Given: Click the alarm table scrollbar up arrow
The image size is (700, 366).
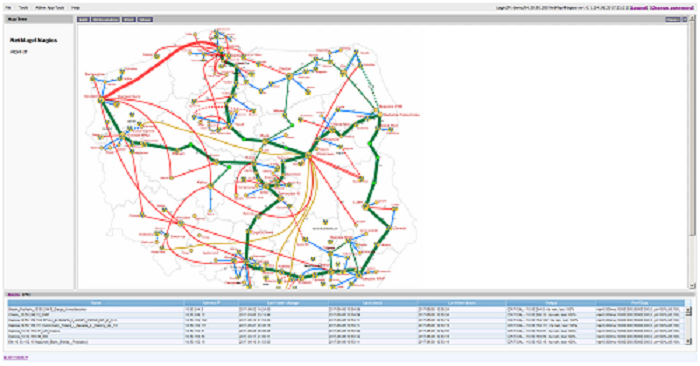Looking at the screenshot, I should tap(688, 309).
